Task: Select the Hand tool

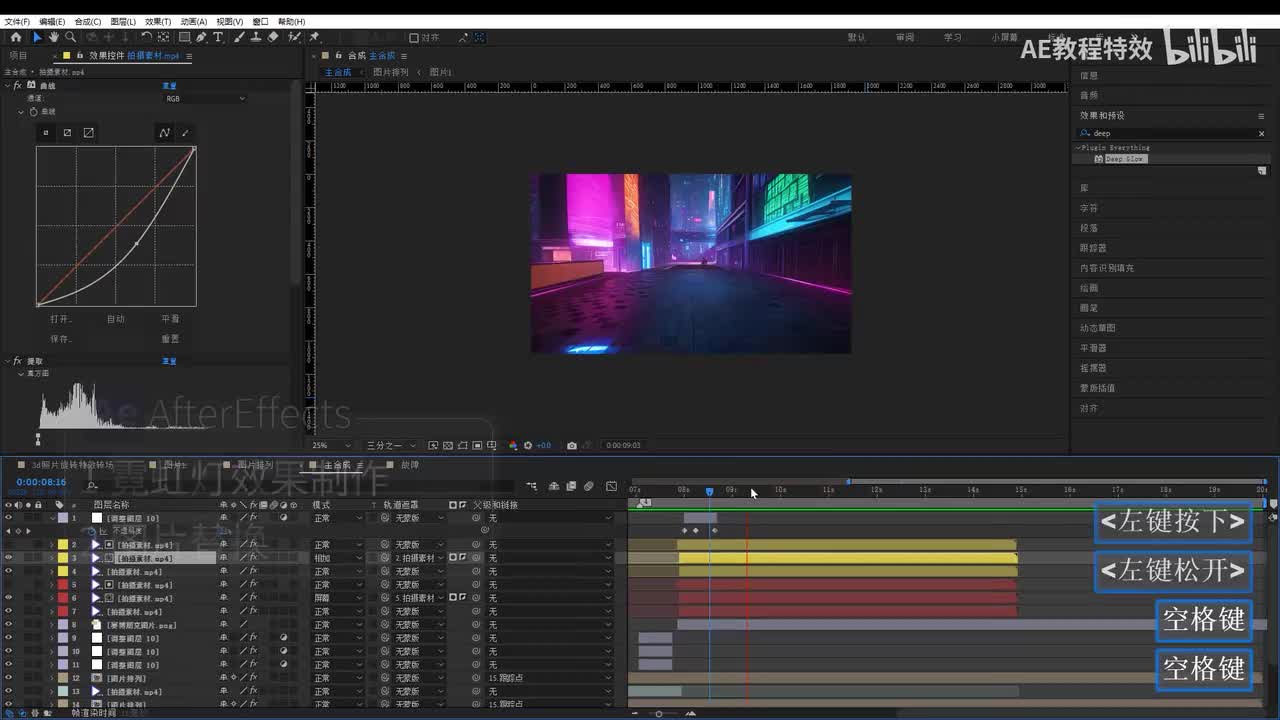Action: click(54, 37)
